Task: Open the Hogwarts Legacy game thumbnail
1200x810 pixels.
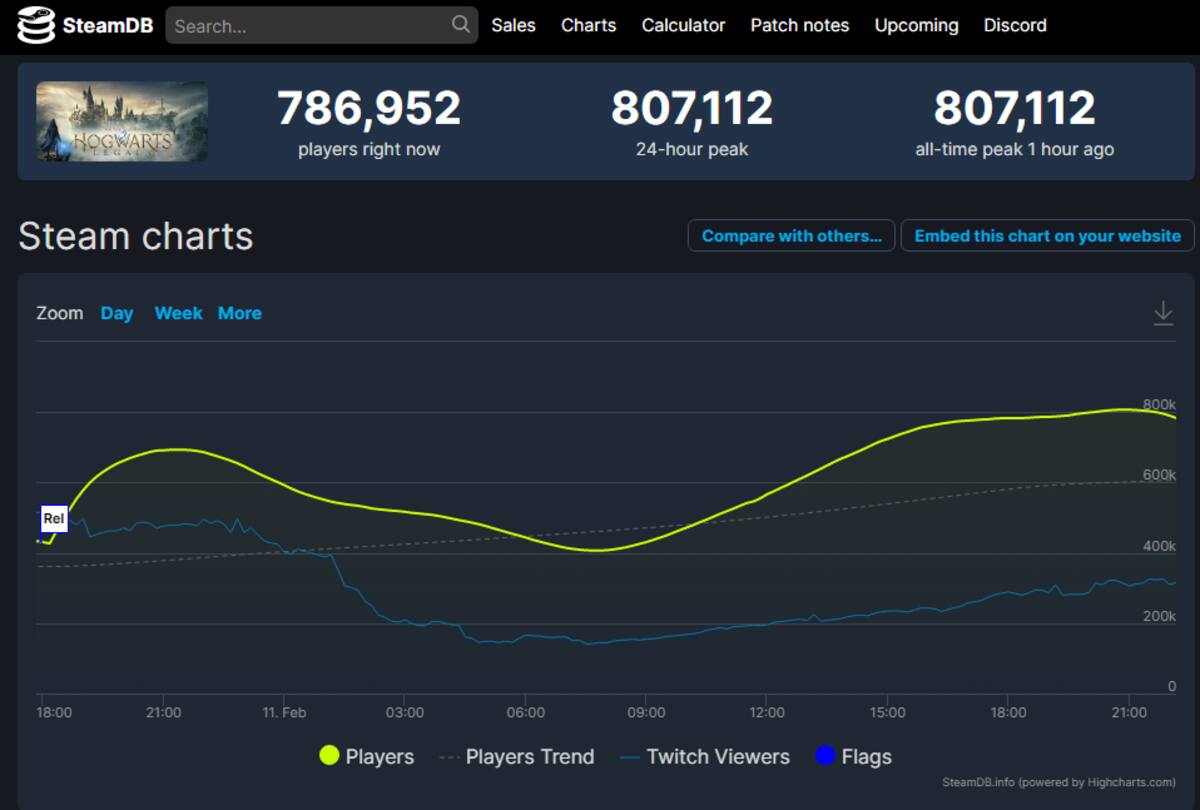Action: point(122,121)
